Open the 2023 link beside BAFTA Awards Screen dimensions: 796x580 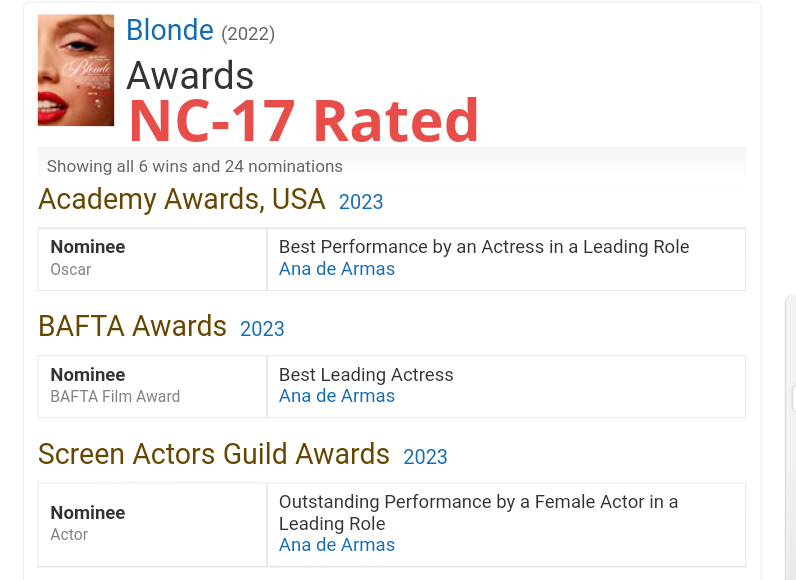tap(262, 329)
